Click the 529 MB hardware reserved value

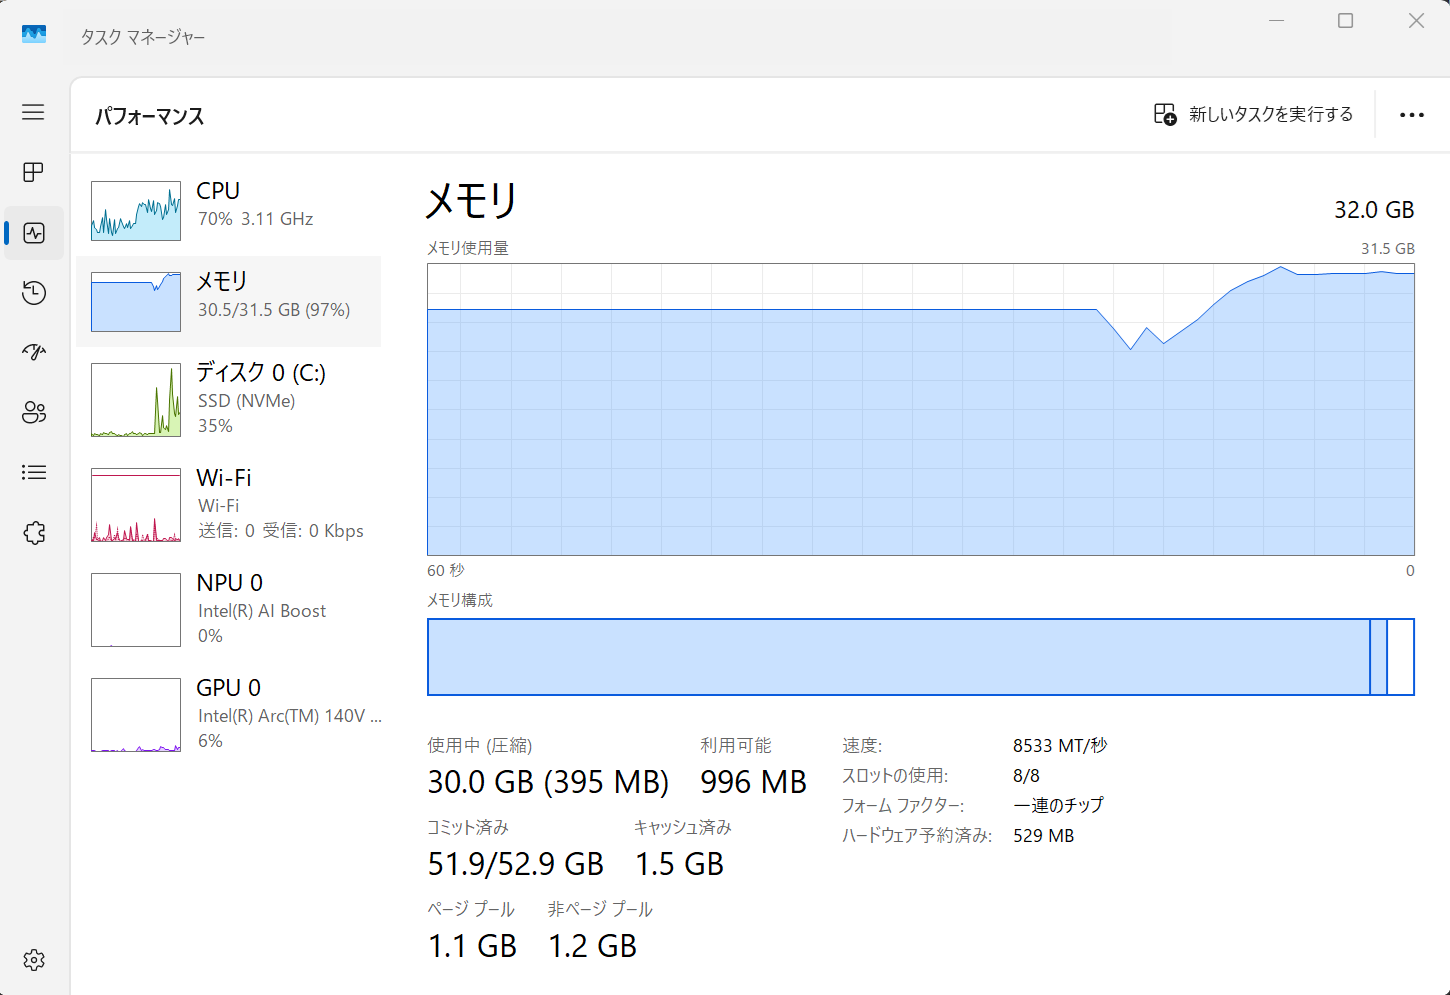[1043, 836]
